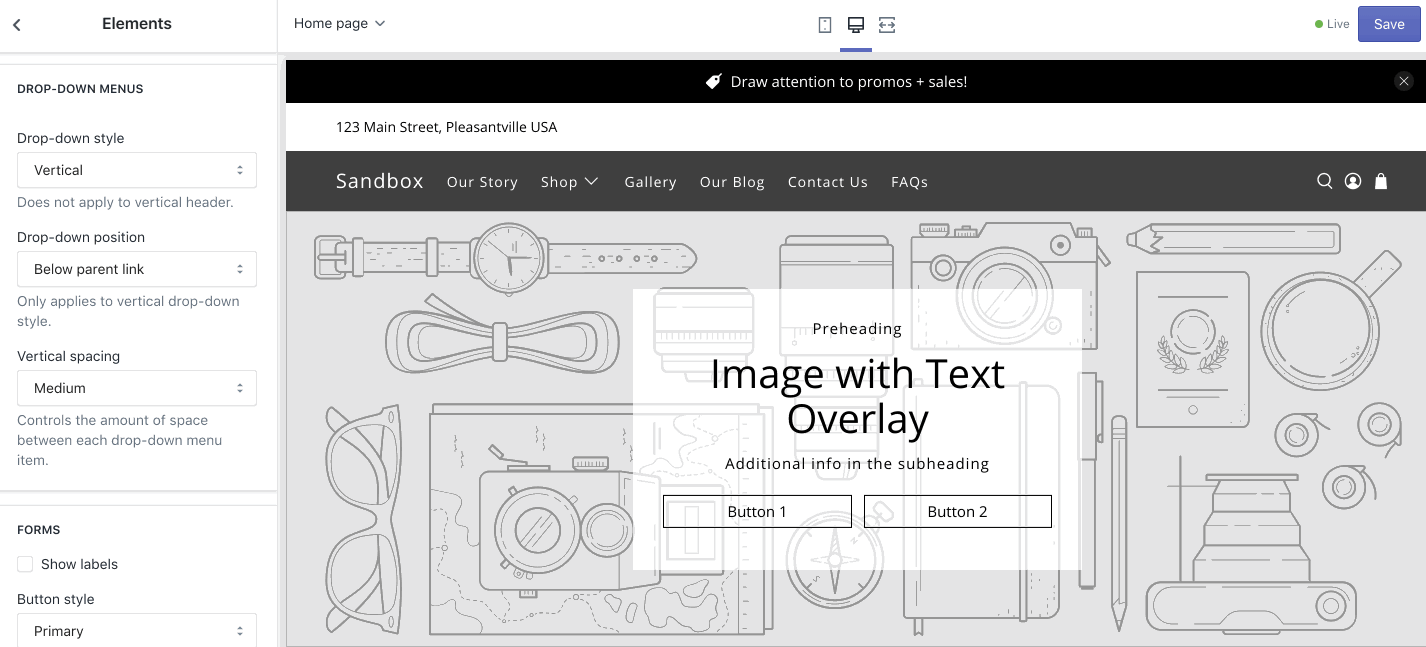Expand the Home page selector

click(339, 23)
